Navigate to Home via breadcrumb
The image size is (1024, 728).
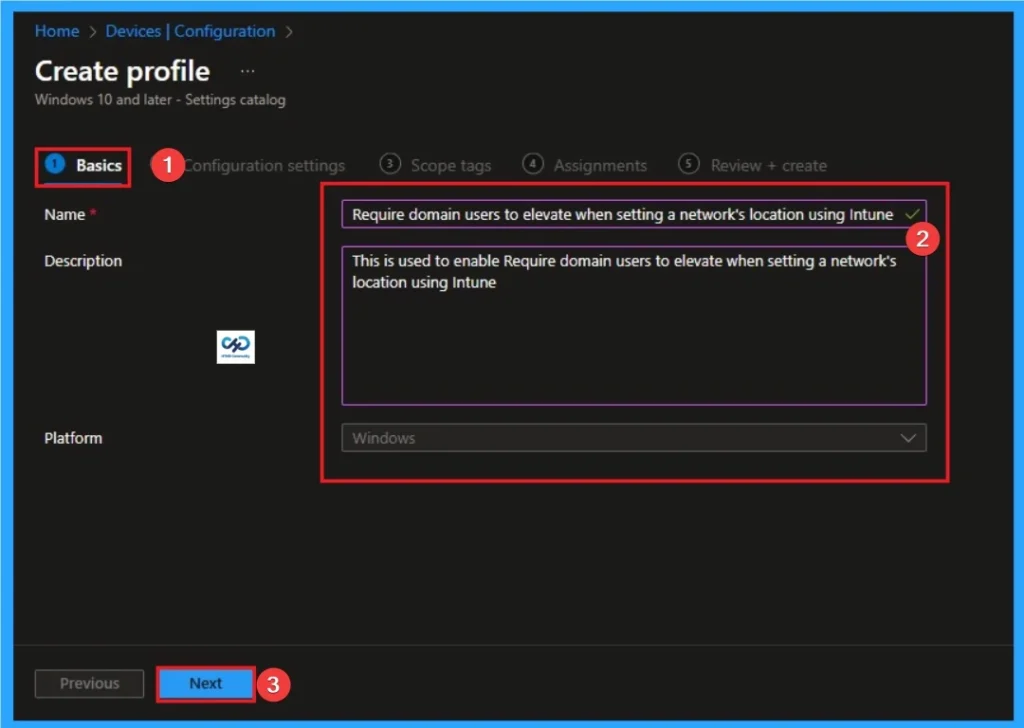coord(56,31)
